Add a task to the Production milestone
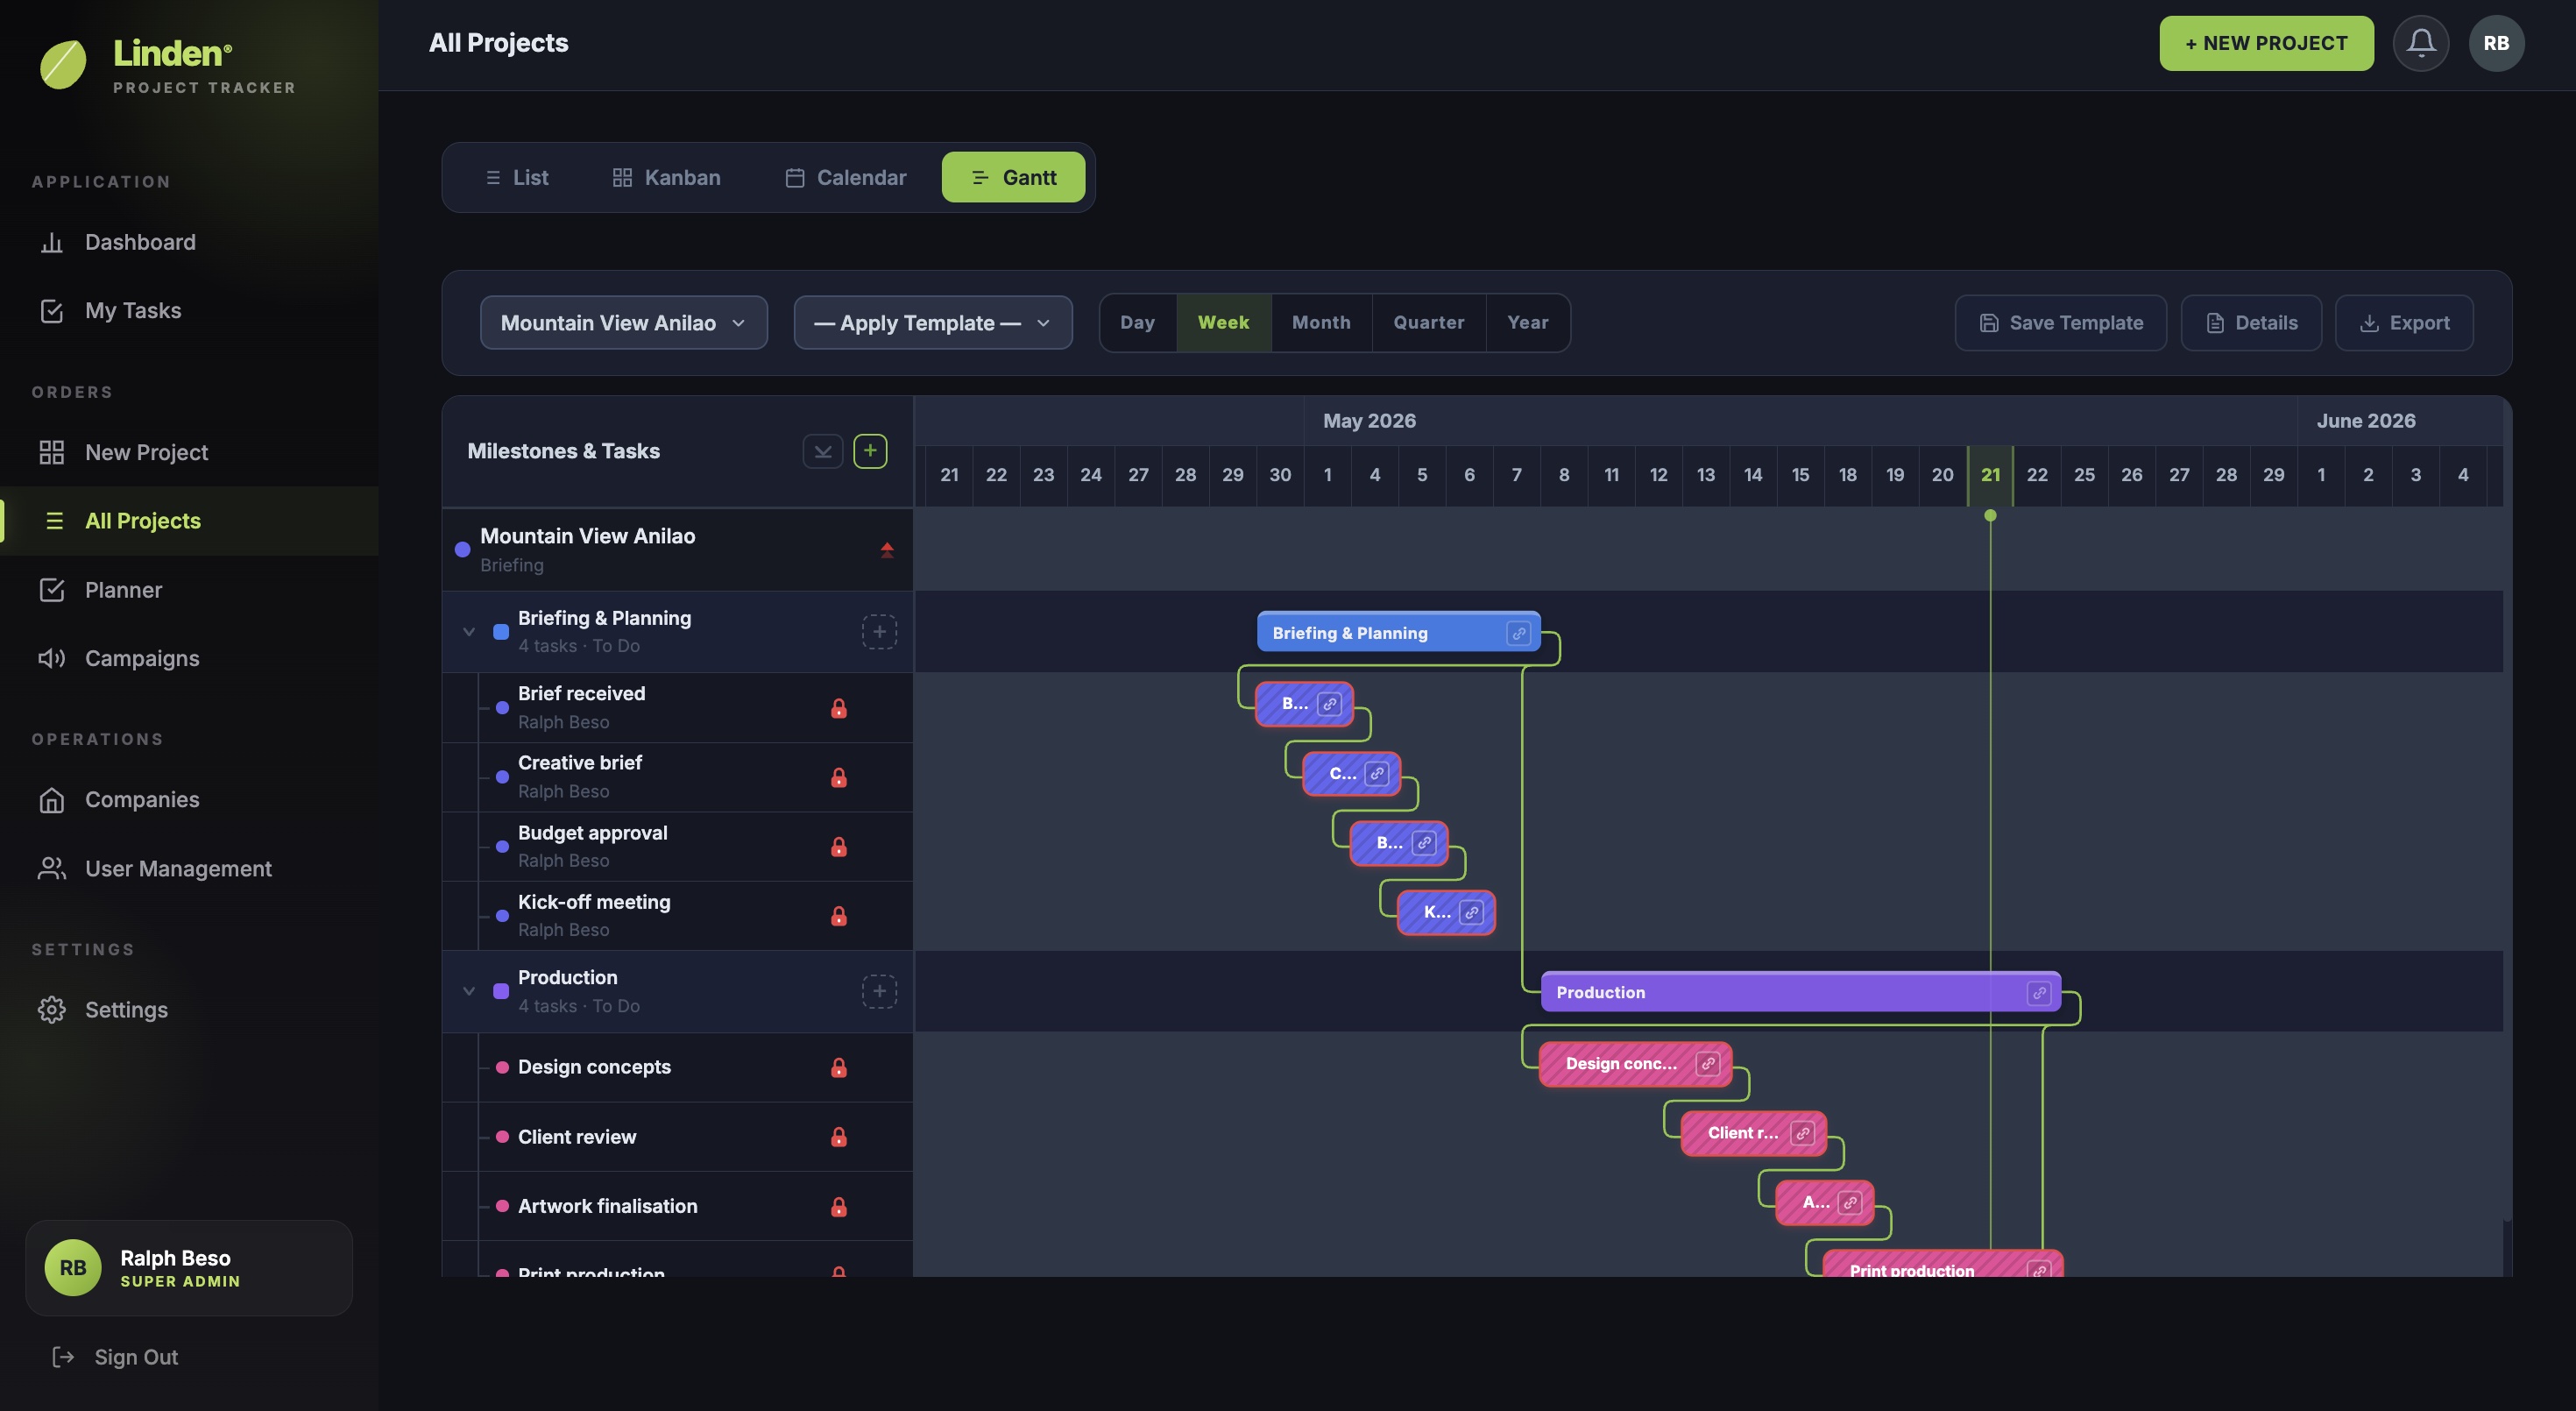 coord(879,991)
